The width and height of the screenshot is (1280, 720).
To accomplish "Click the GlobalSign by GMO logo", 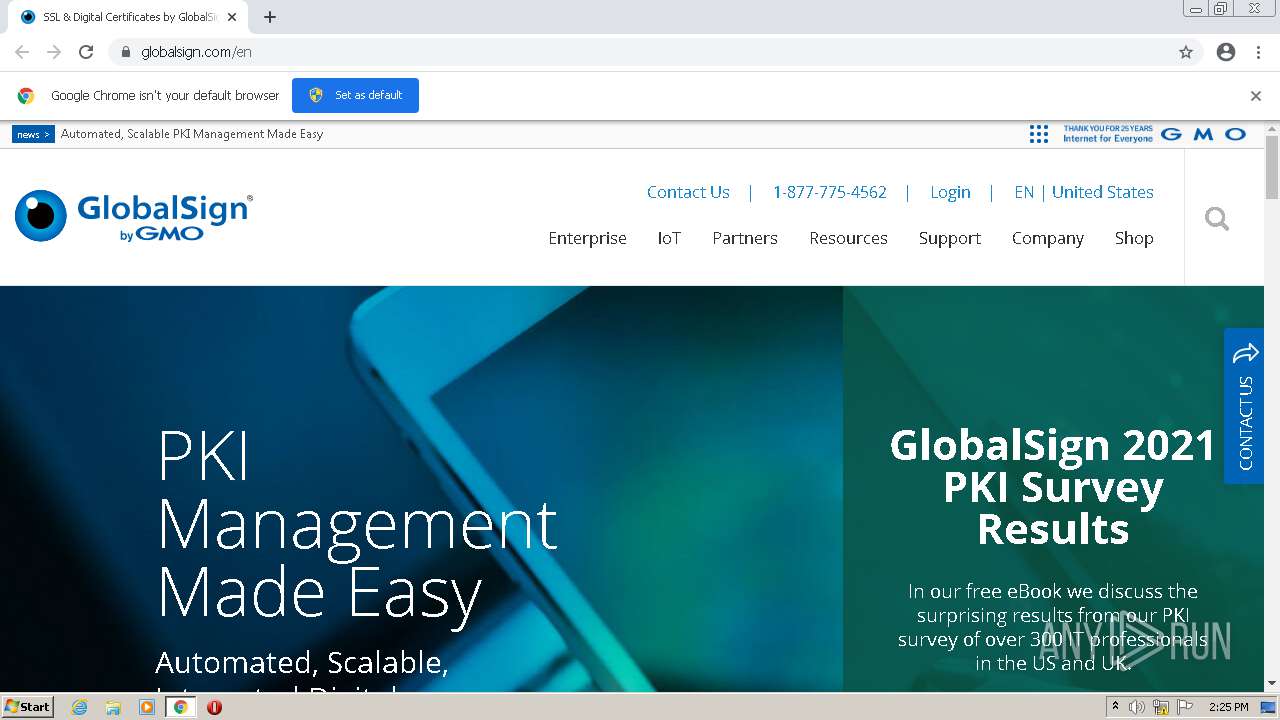I will point(134,216).
